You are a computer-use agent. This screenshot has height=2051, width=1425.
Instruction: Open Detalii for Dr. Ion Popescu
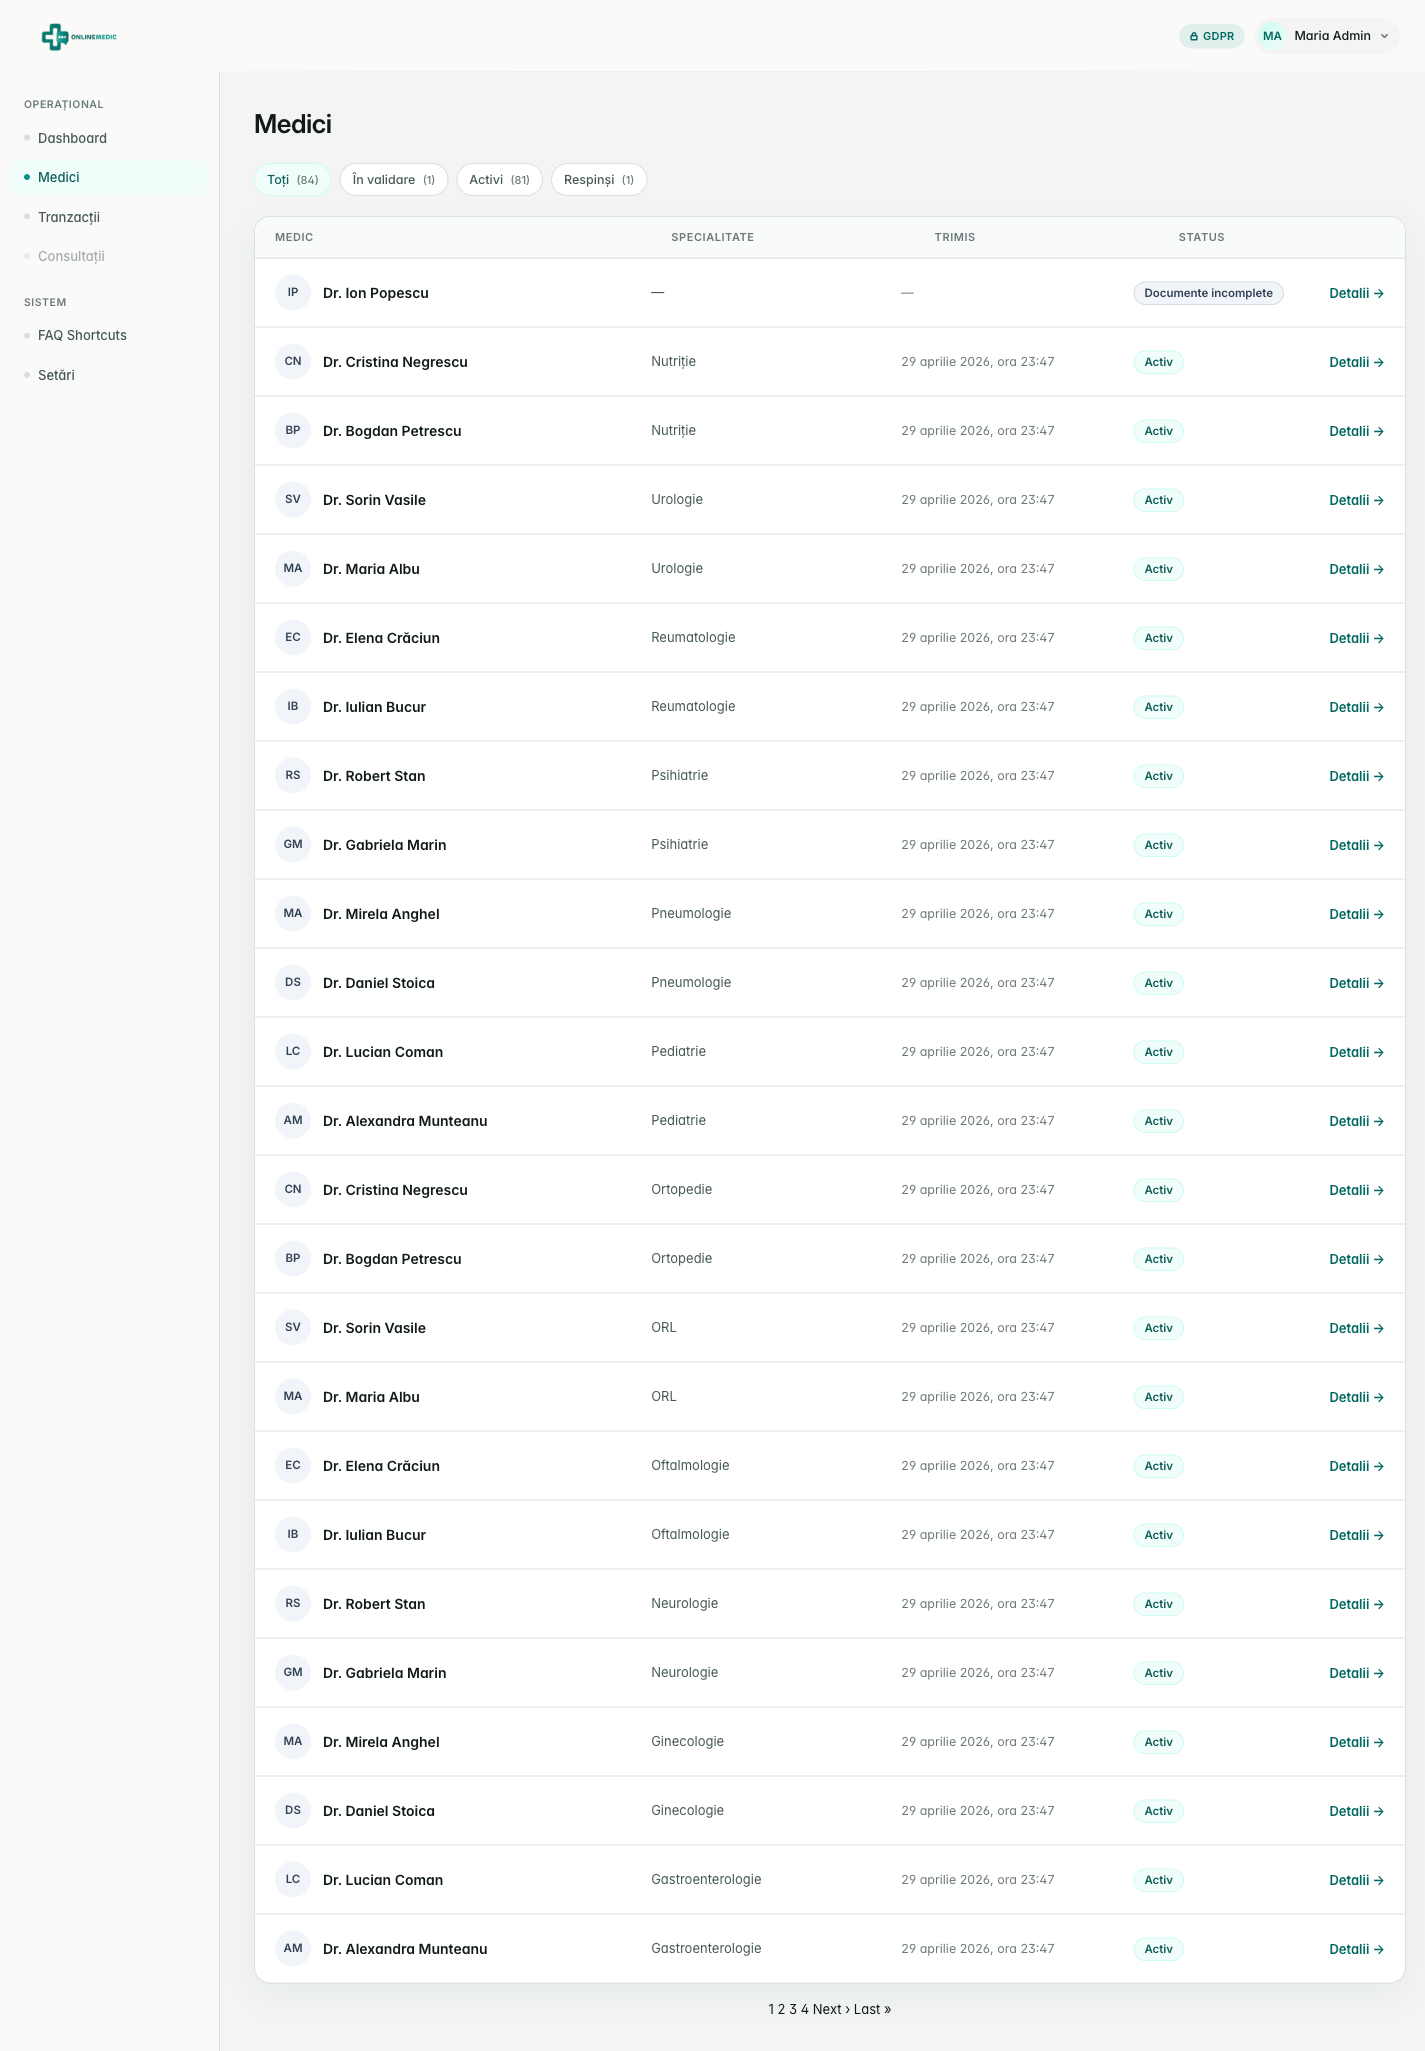(1356, 293)
